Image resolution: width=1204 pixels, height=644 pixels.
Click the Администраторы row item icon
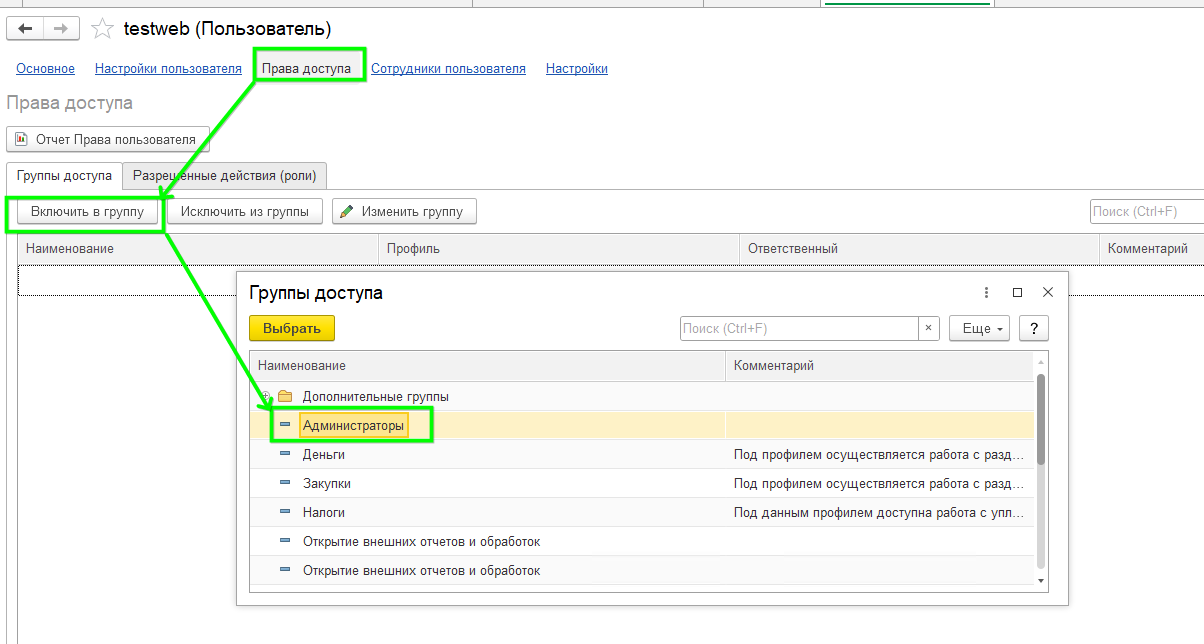pyautogui.click(x=285, y=425)
